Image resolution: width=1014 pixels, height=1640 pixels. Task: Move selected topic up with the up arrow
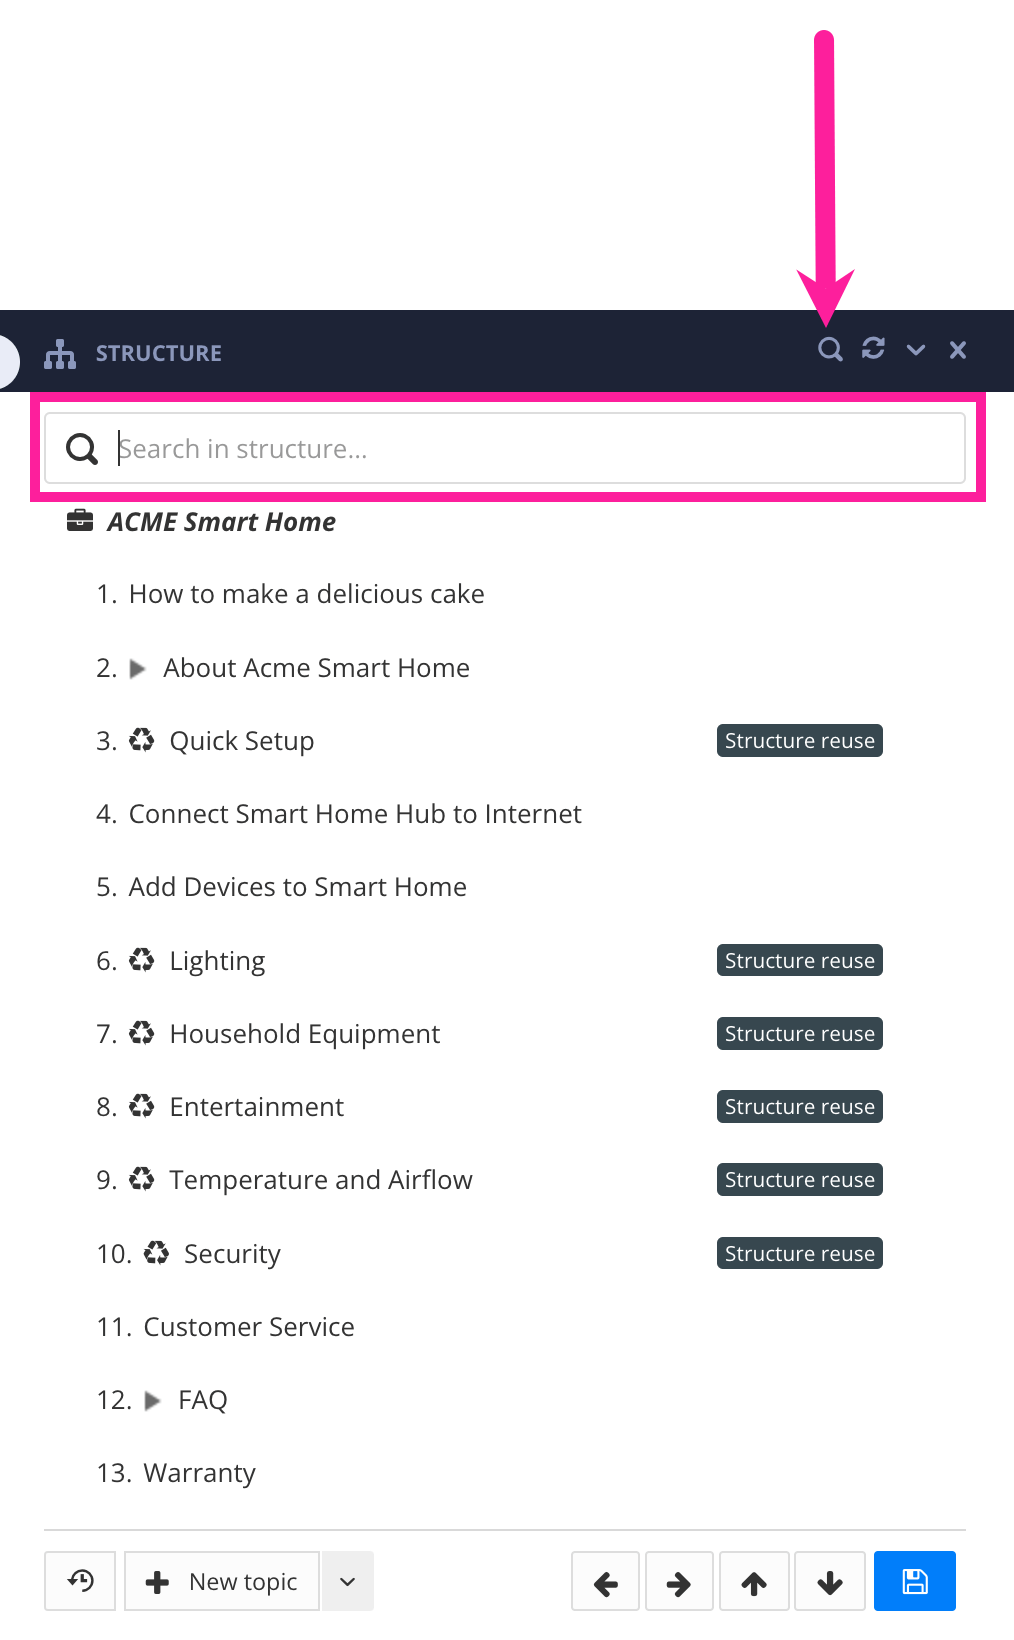coord(754,1580)
